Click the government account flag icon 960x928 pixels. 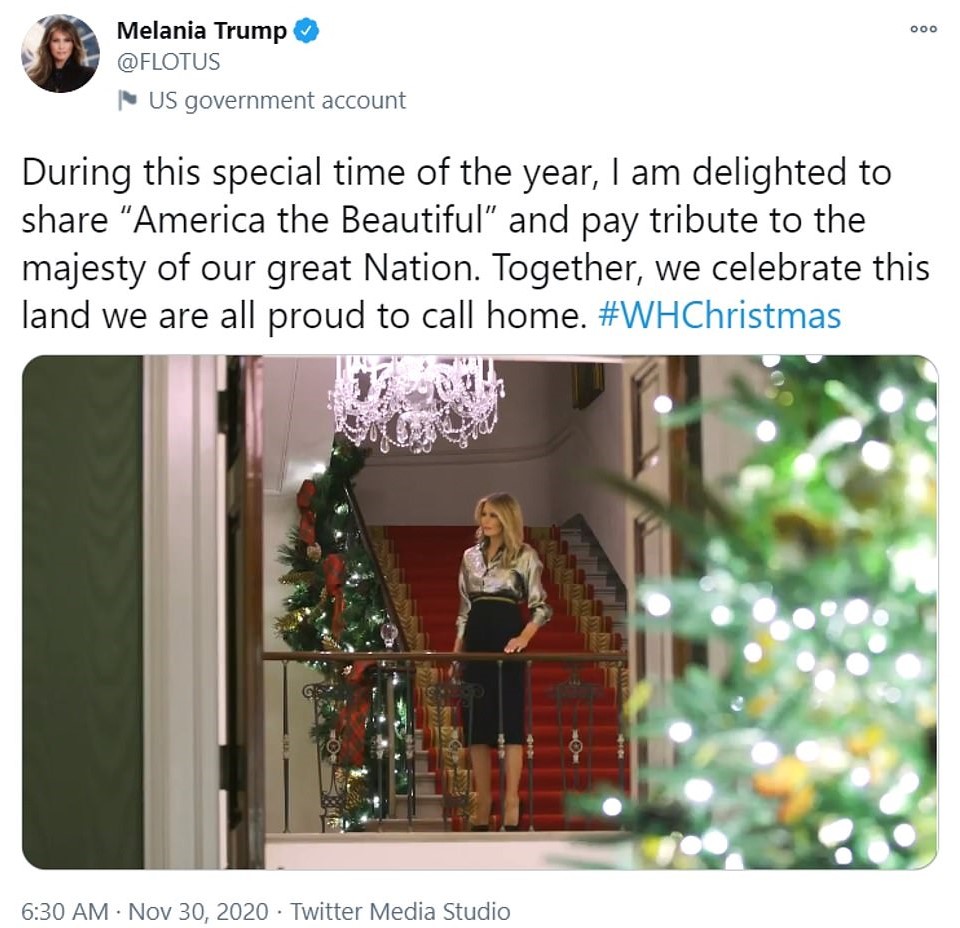coord(127,100)
